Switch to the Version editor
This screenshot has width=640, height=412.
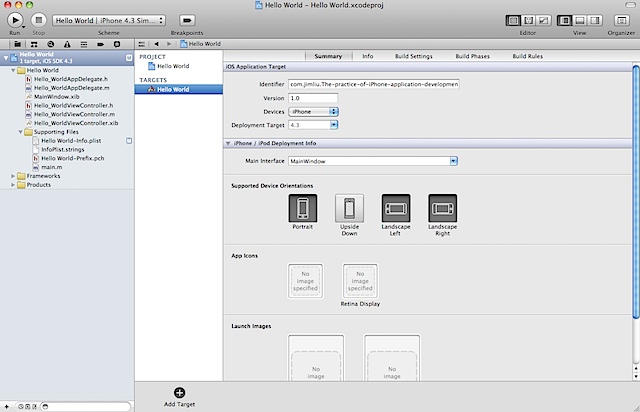(x=545, y=19)
